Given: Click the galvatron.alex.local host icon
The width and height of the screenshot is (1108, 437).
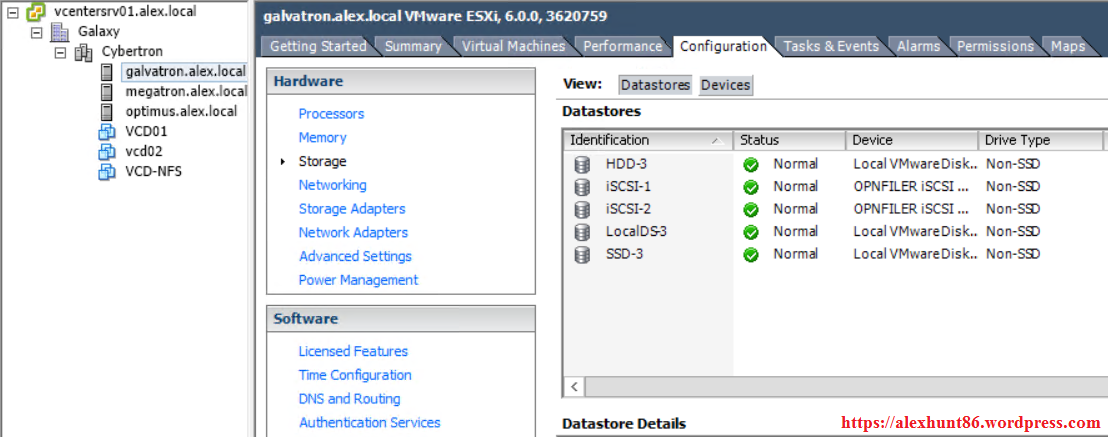Looking at the screenshot, I should click(107, 72).
